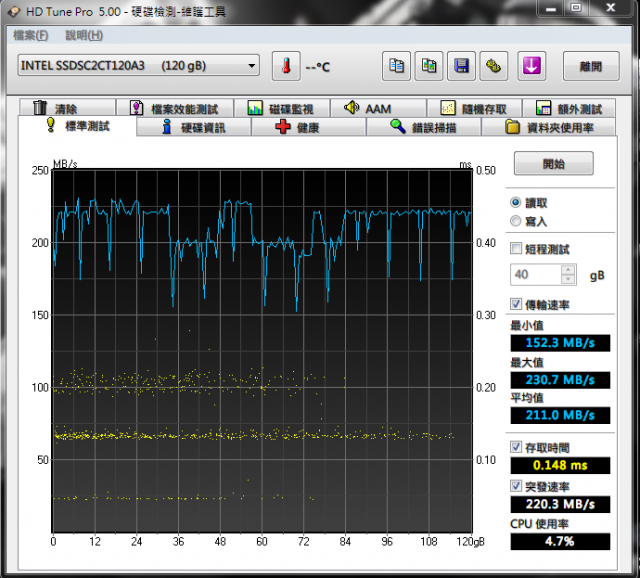Switch to the 額外測試 tab

(x=569, y=108)
